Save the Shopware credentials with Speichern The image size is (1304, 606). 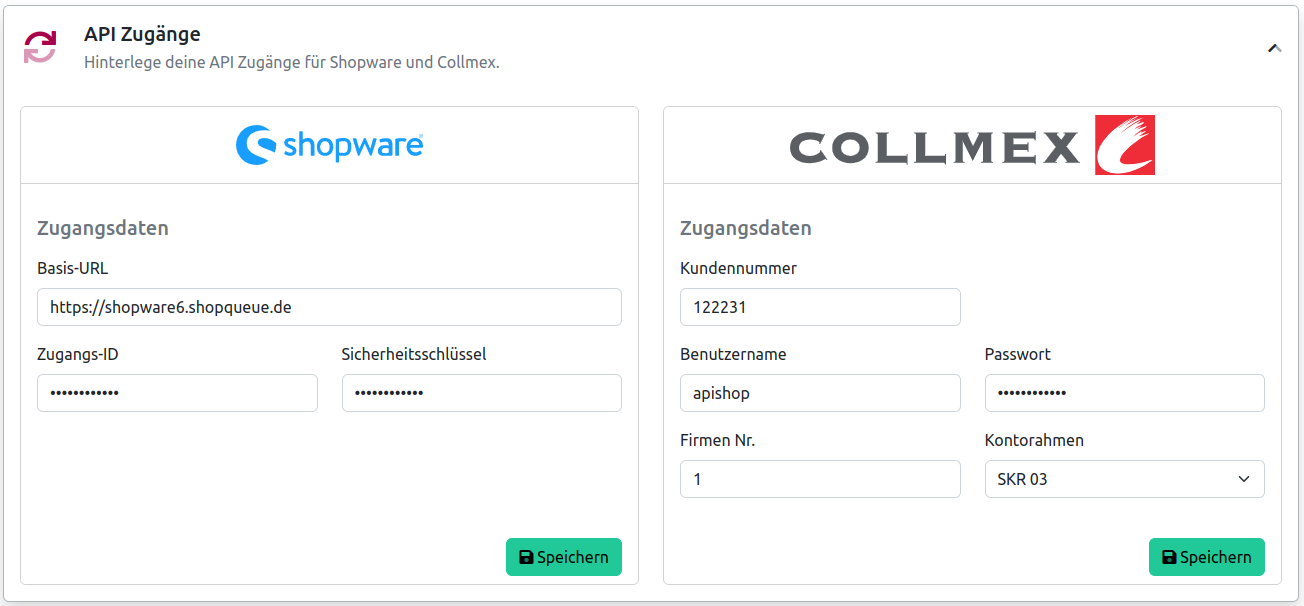tap(564, 557)
